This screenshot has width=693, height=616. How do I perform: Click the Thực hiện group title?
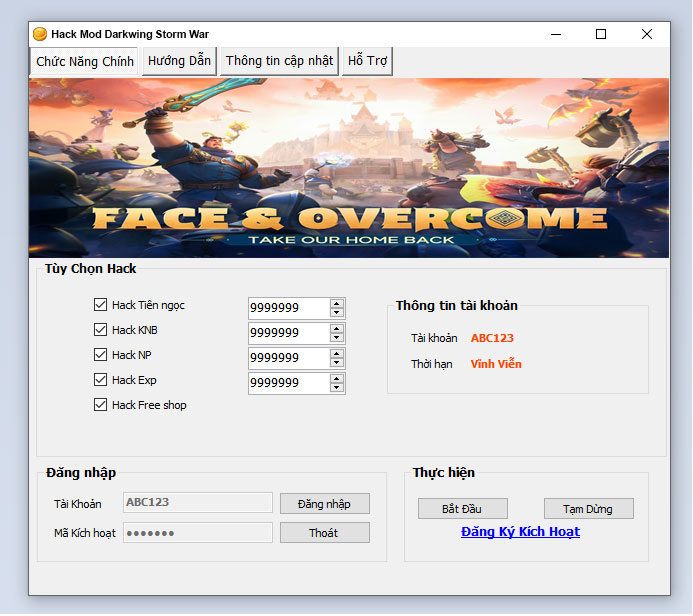[x=444, y=472]
